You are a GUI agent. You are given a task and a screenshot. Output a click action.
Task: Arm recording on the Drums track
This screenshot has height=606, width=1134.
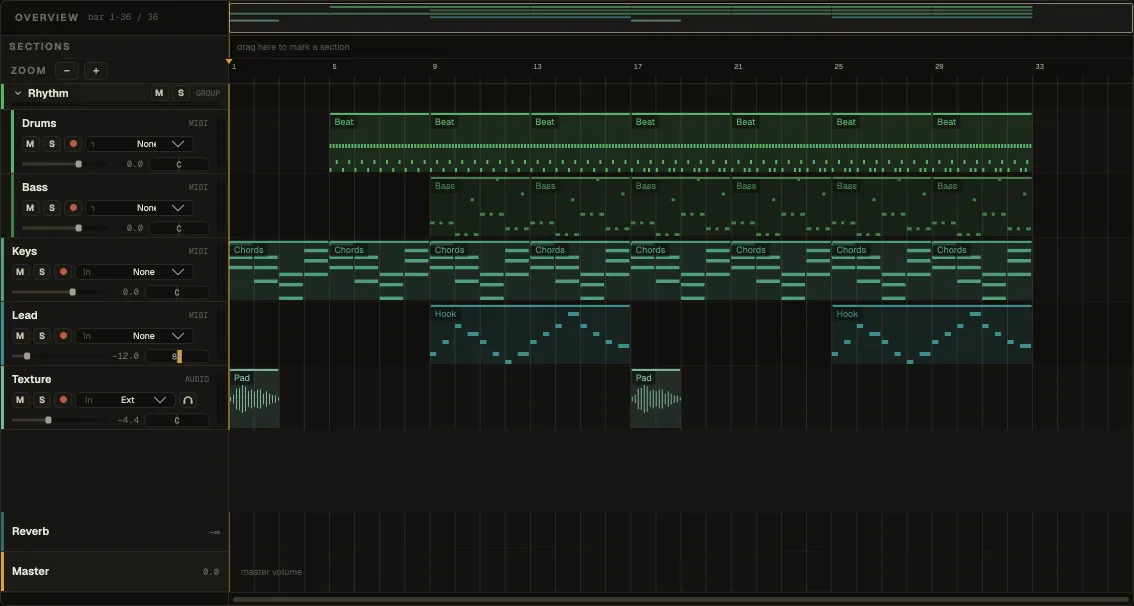[x=73, y=144]
